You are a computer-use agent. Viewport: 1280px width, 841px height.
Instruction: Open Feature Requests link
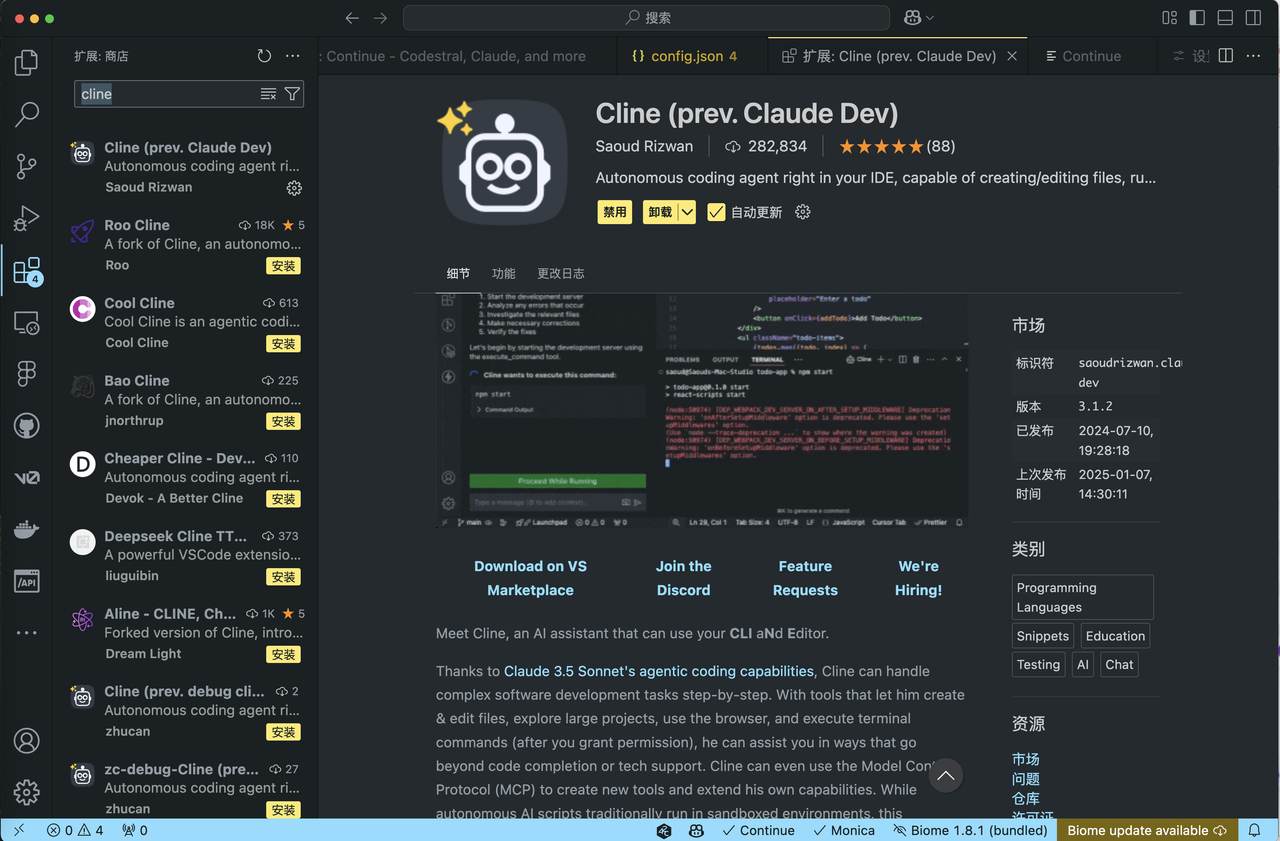tap(805, 578)
